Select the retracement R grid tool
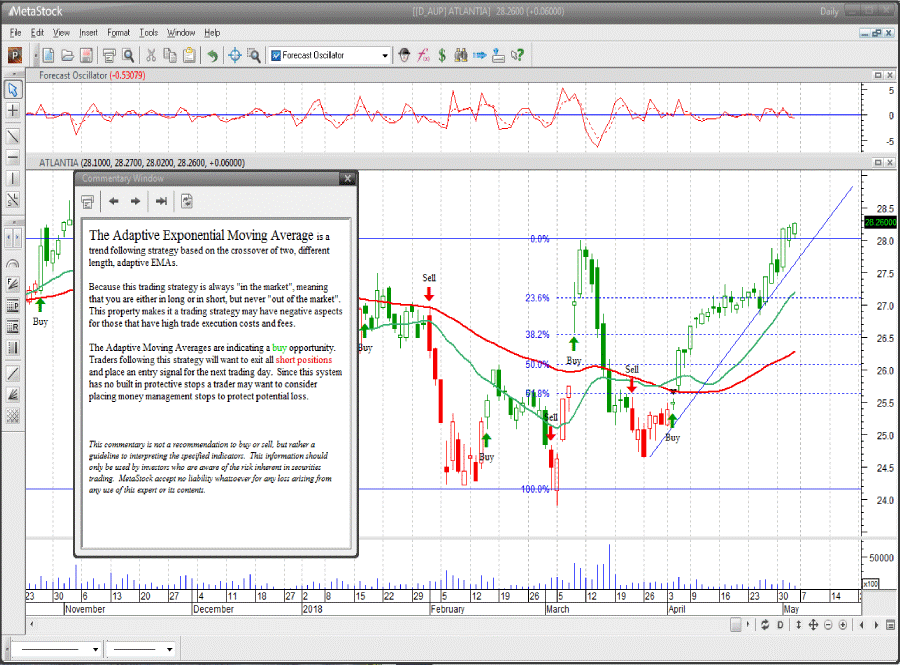900x665 pixels. [13, 327]
